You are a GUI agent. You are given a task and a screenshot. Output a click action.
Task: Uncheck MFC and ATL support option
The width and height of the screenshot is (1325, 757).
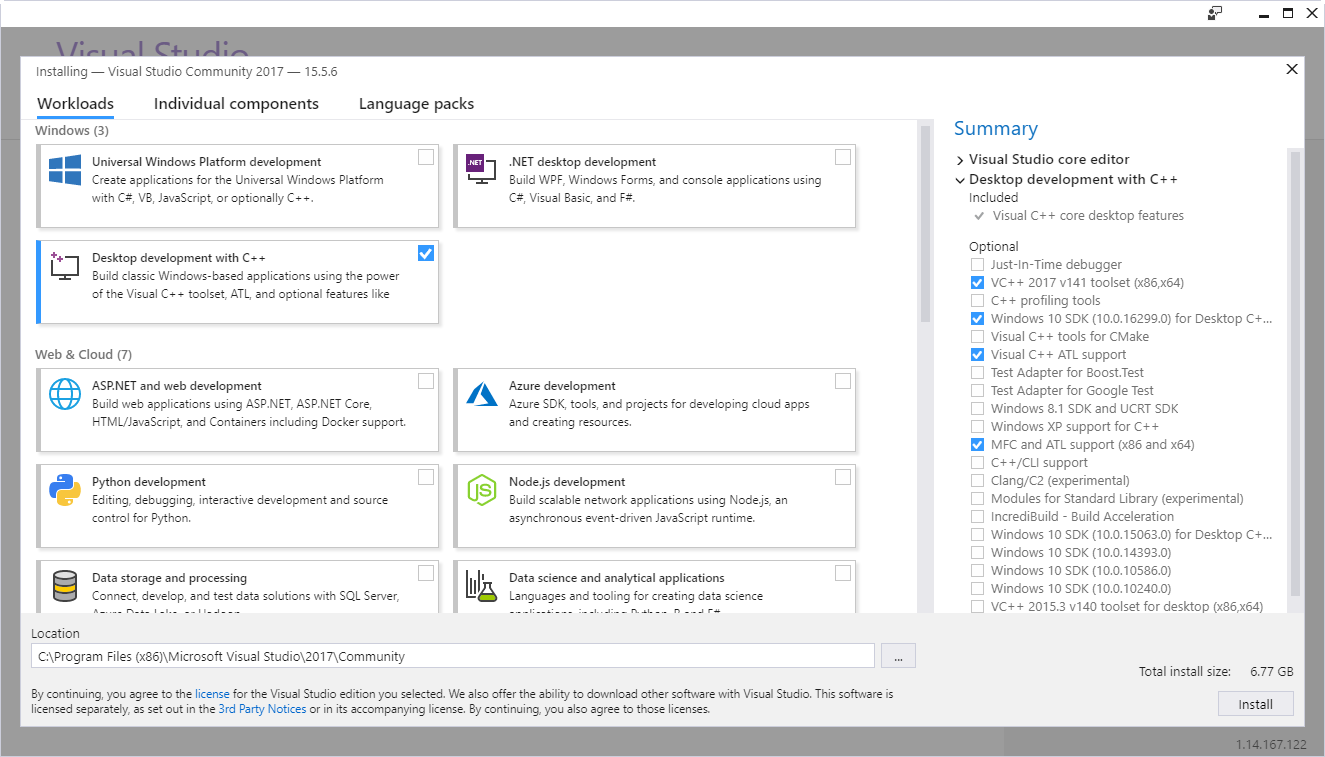coord(977,445)
